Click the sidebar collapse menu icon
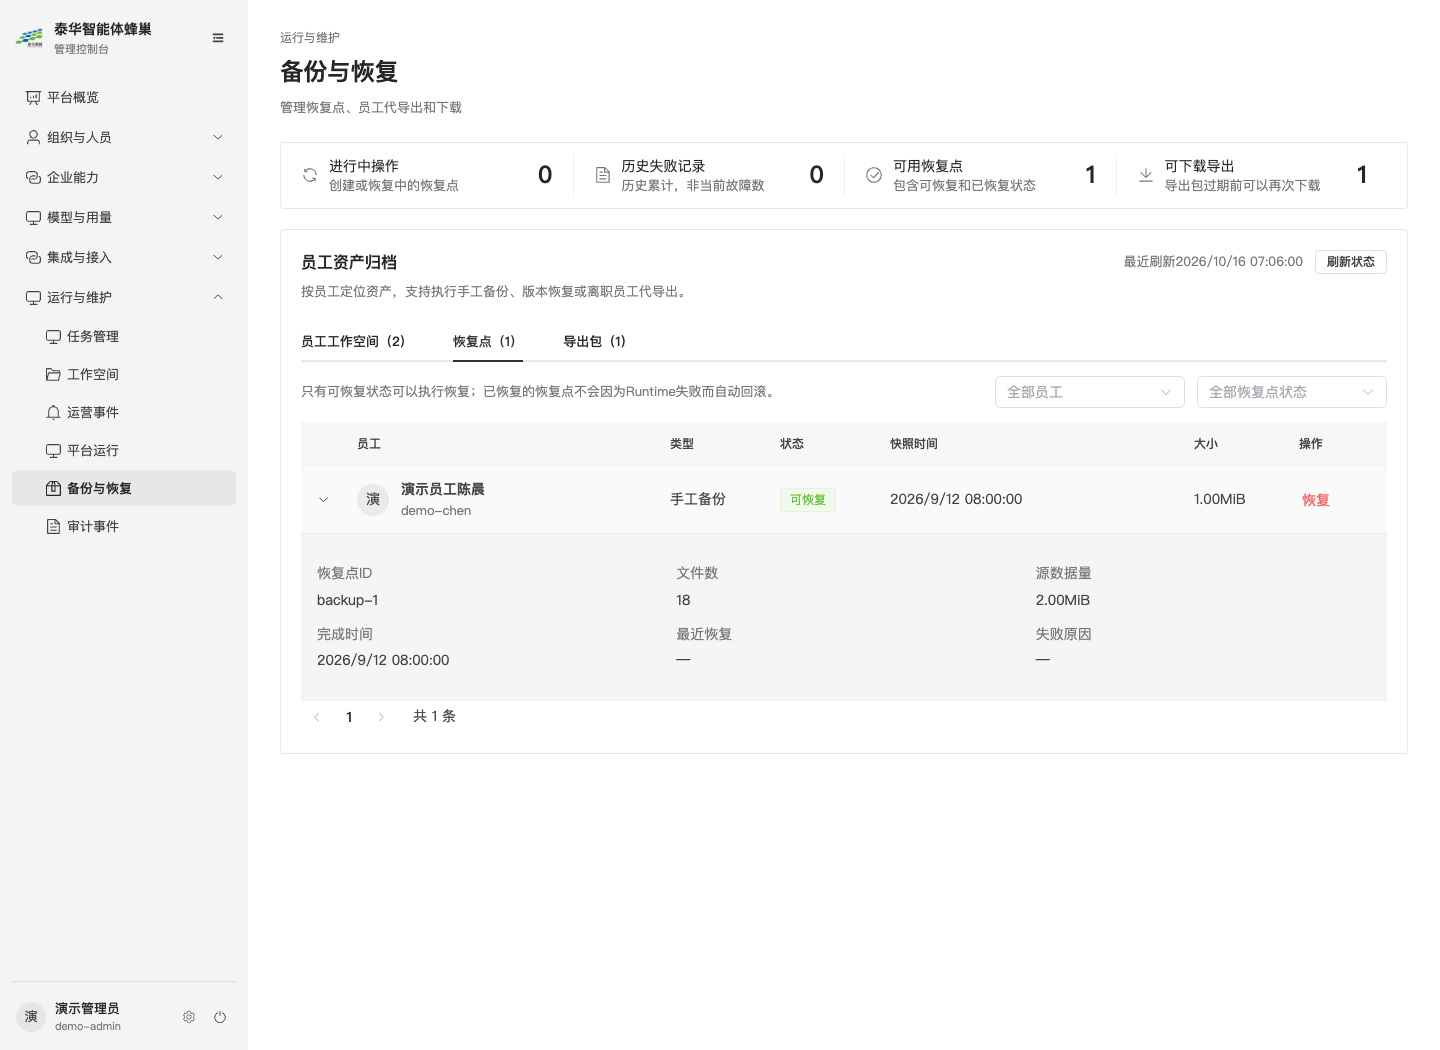Image resolution: width=1440 pixels, height=1050 pixels. click(218, 38)
